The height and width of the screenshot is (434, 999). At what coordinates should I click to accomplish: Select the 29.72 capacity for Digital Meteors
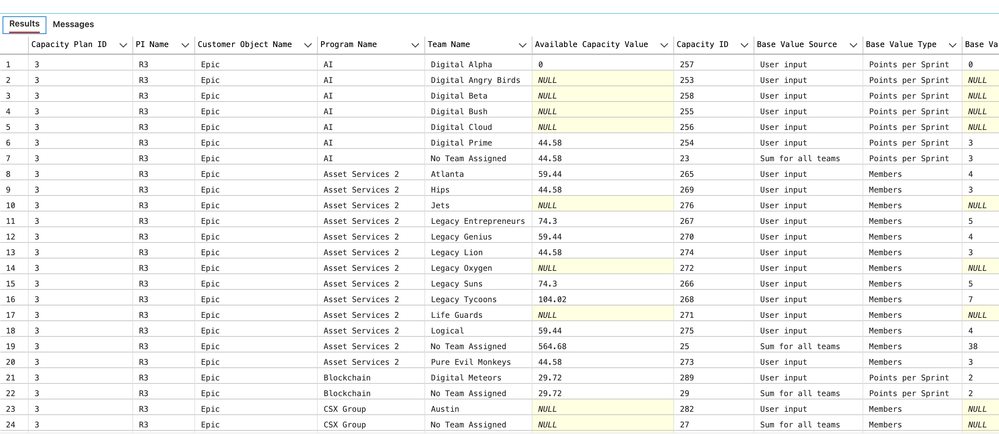[x=603, y=378]
